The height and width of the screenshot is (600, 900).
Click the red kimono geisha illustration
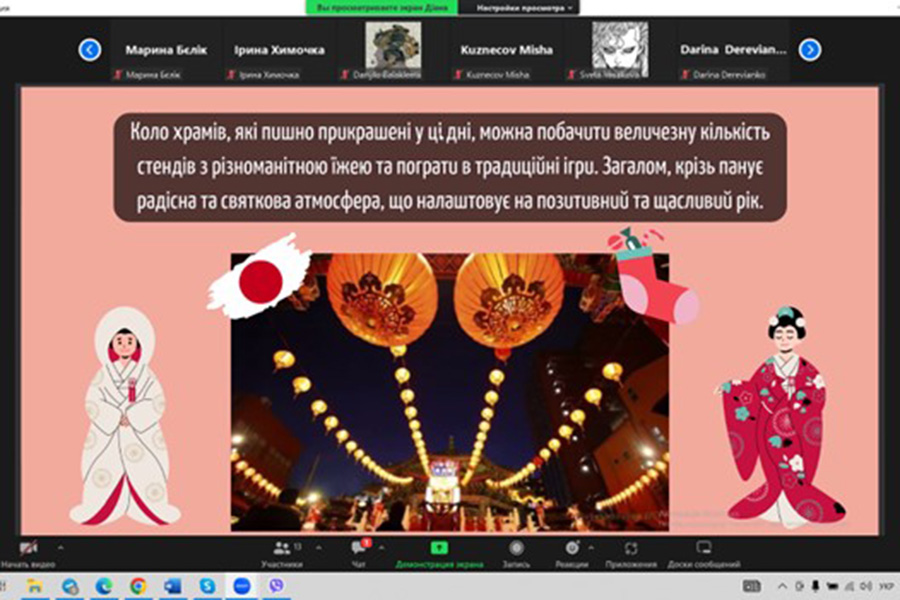point(781,416)
